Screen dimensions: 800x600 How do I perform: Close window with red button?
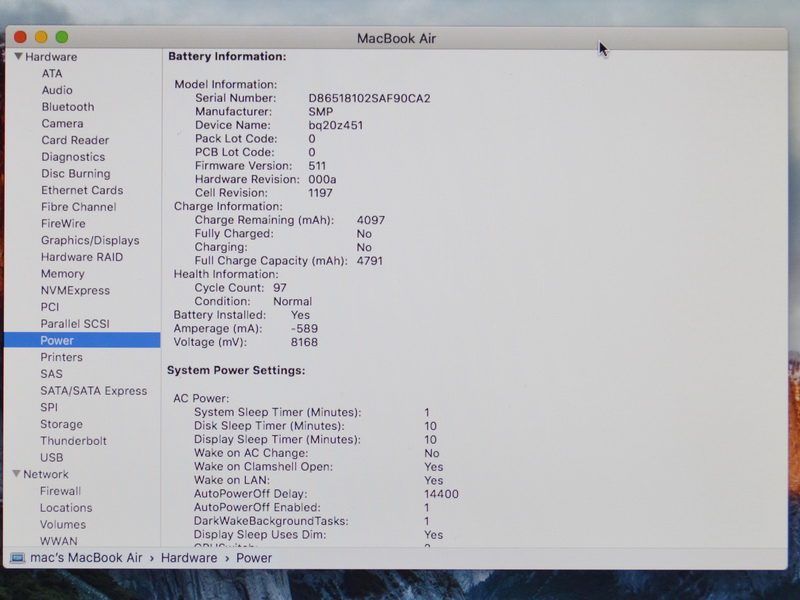click(x=20, y=37)
